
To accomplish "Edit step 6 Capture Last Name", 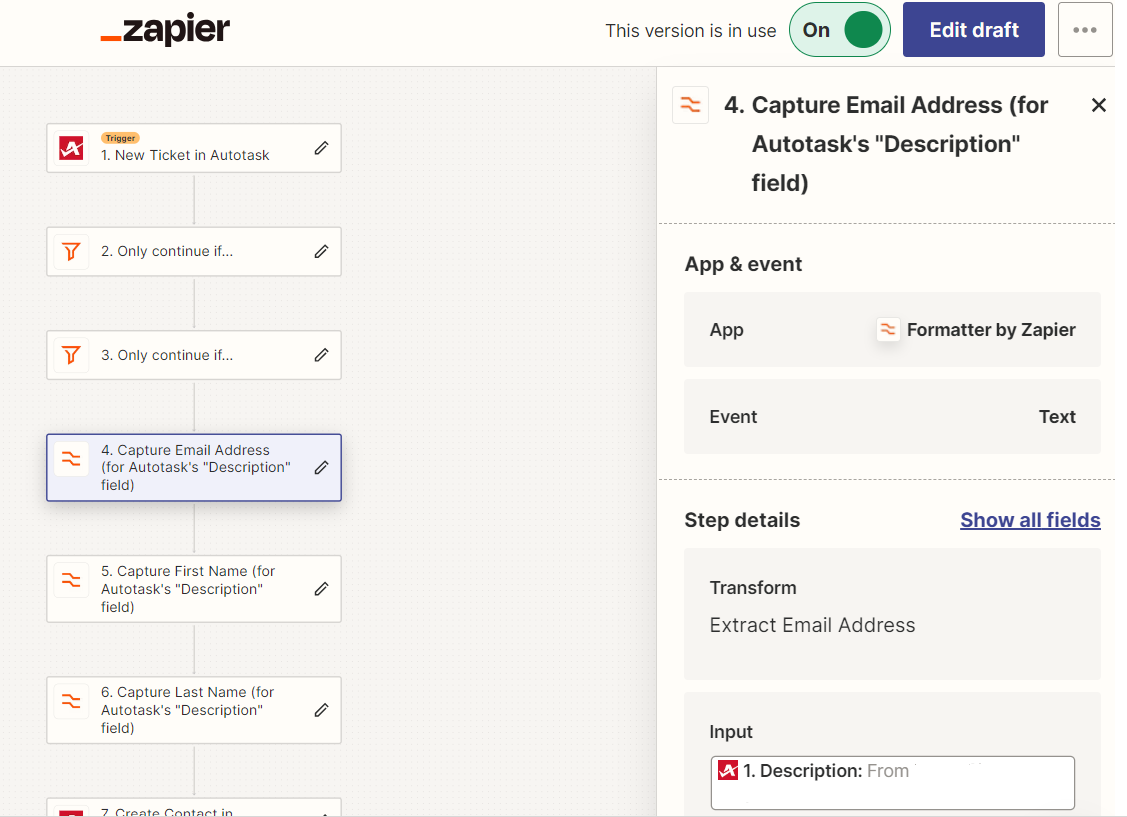I will (x=321, y=710).
